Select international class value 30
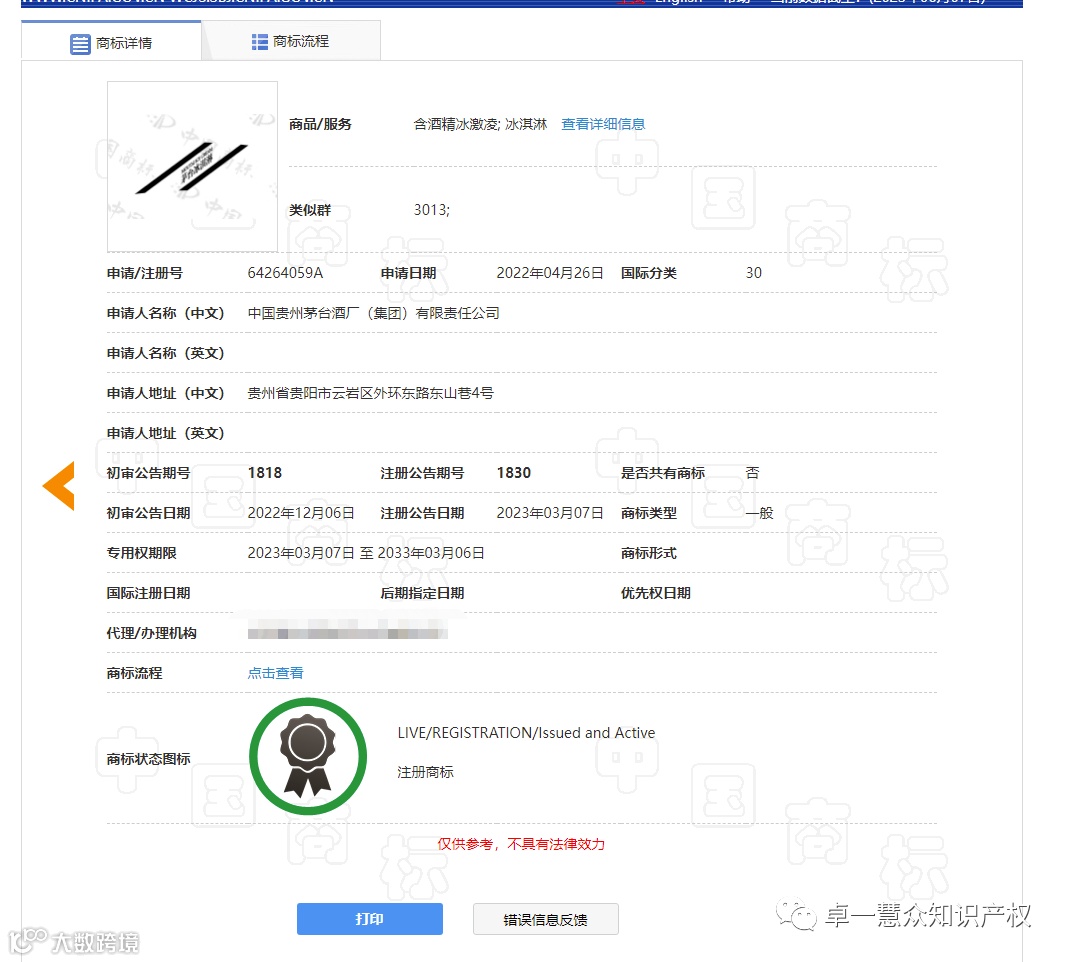 coord(753,273)
